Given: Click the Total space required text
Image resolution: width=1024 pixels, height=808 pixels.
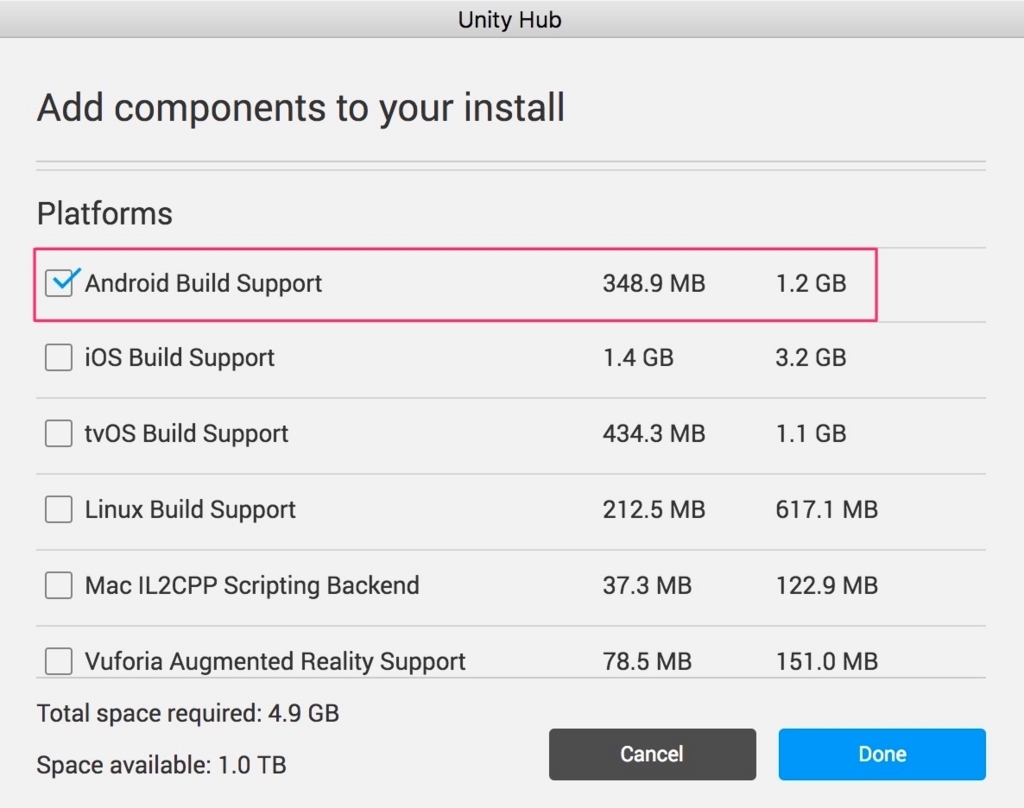Looking at the screenshot, I should [188, 713].
